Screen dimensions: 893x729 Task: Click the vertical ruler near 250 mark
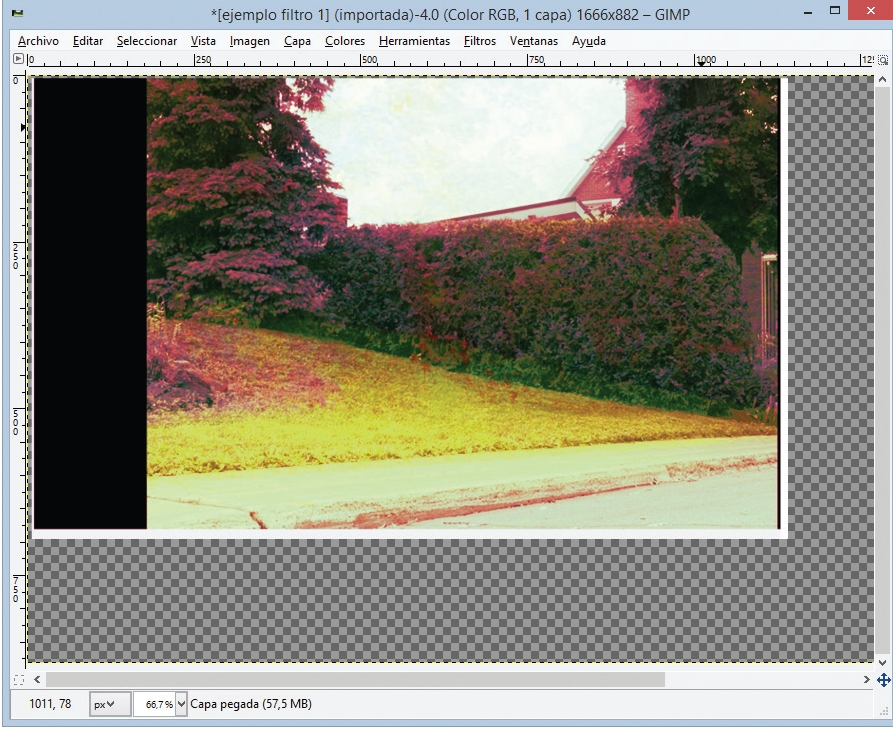(x=17, y=254)
